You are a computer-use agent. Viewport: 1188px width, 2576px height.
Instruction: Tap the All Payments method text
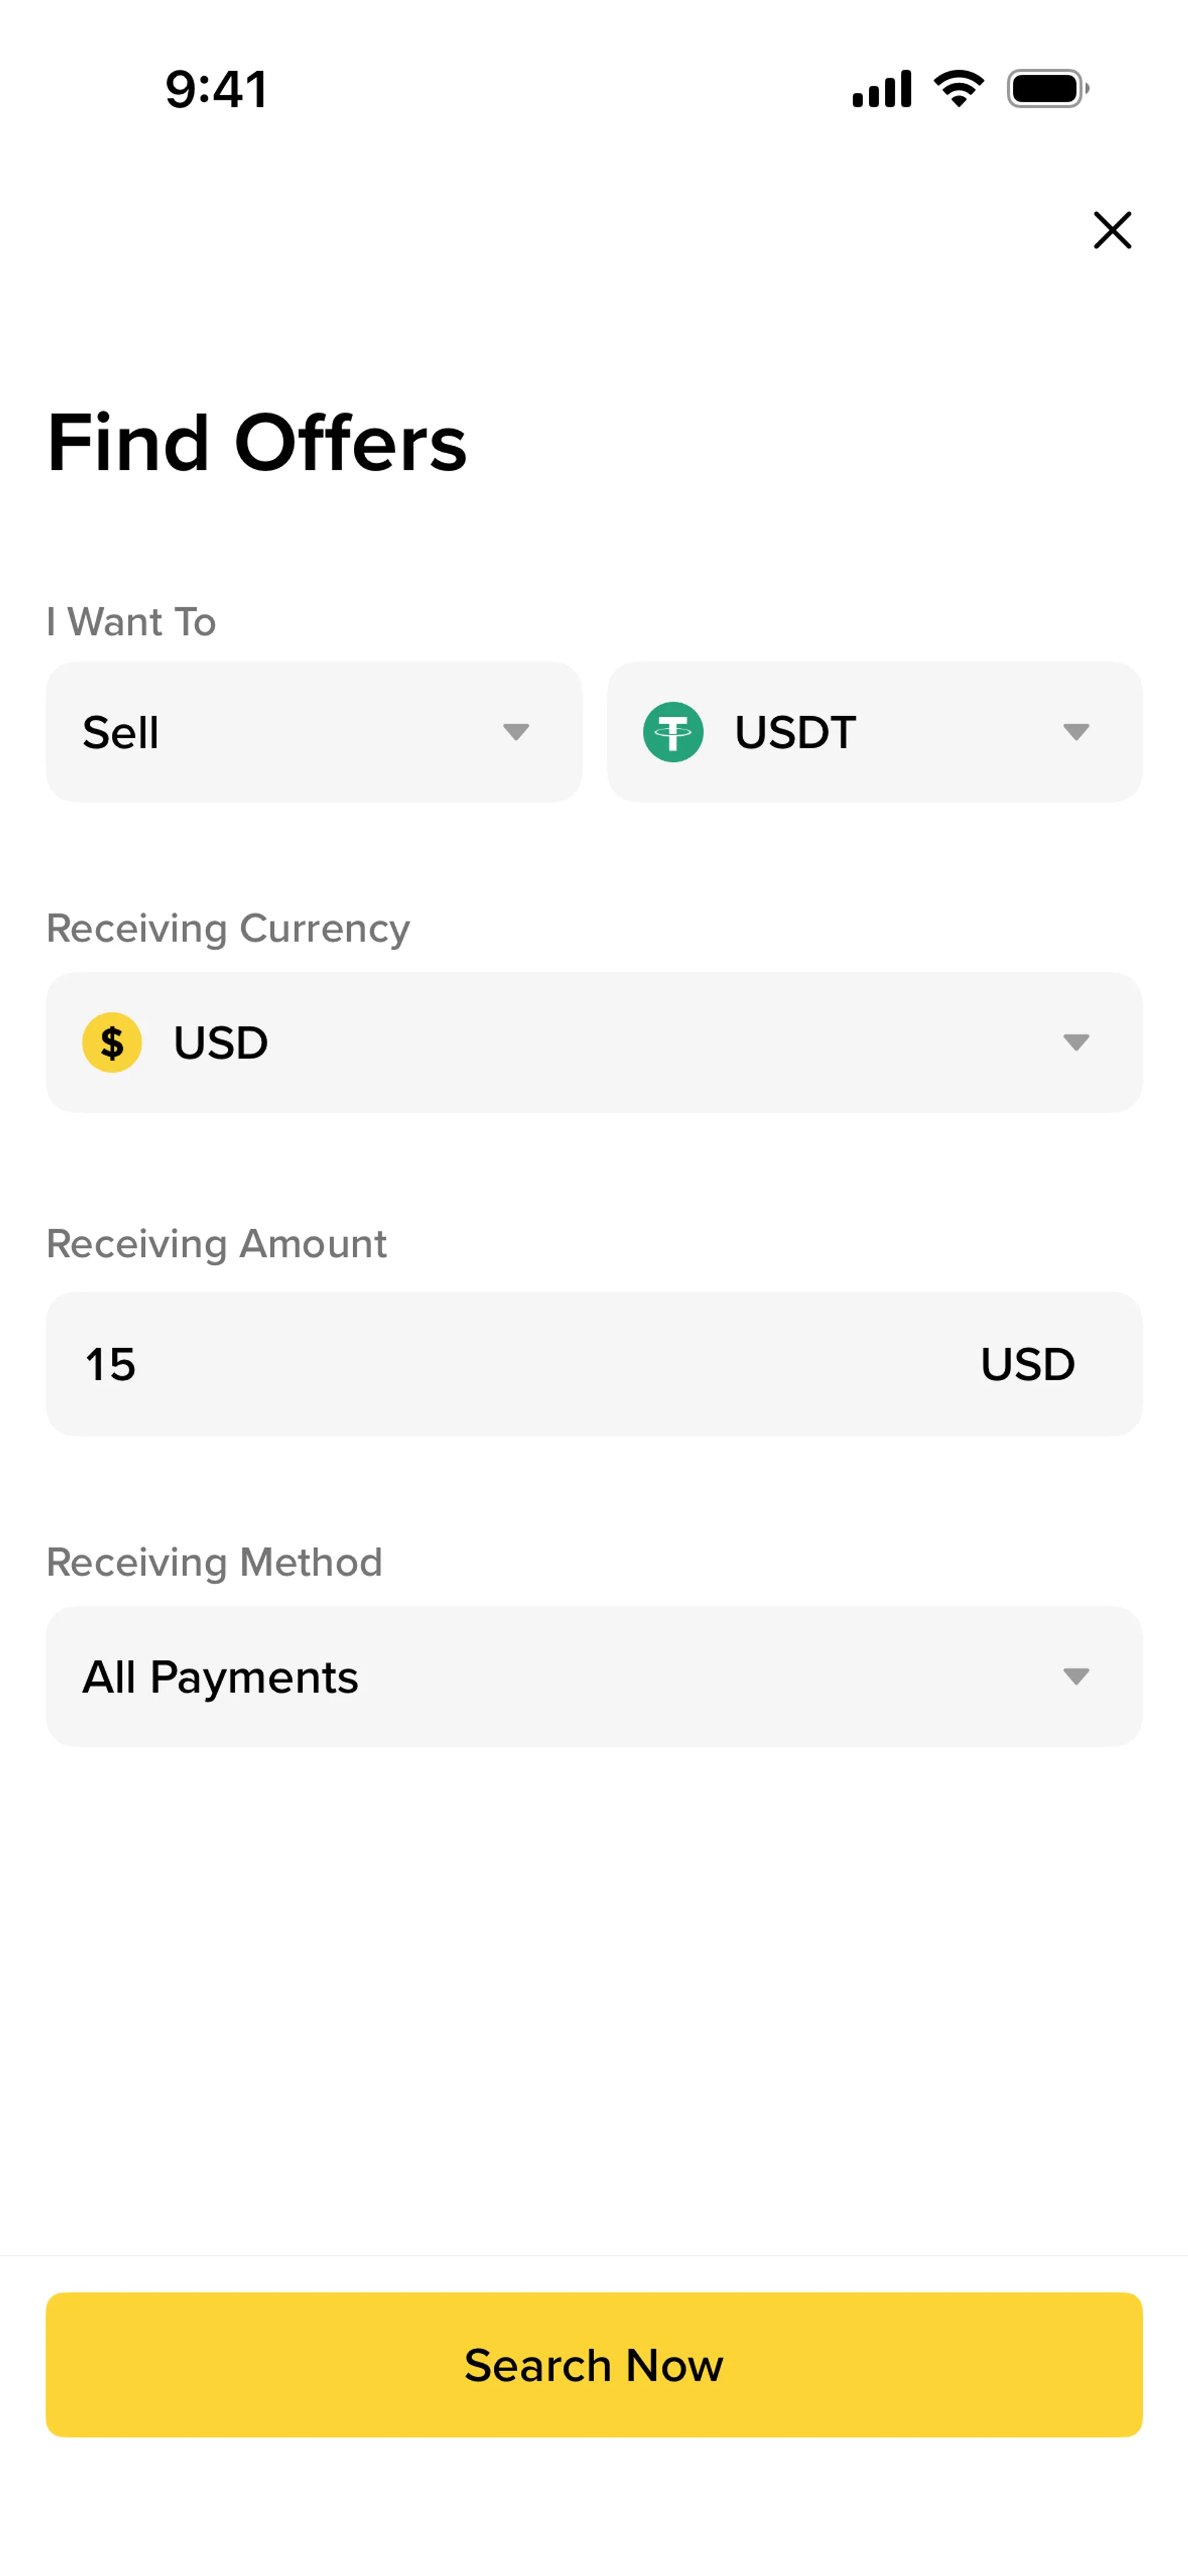point(220,1677)
